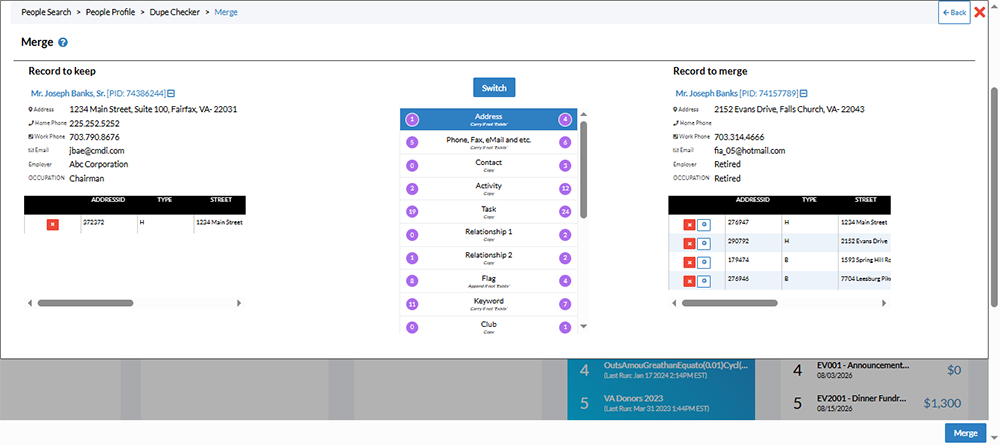Image resolution: width=1000 pixels, height=445 pixels.
Task: Select Phone, Fax, eMail and etc. category
Action: pos(489,143)
